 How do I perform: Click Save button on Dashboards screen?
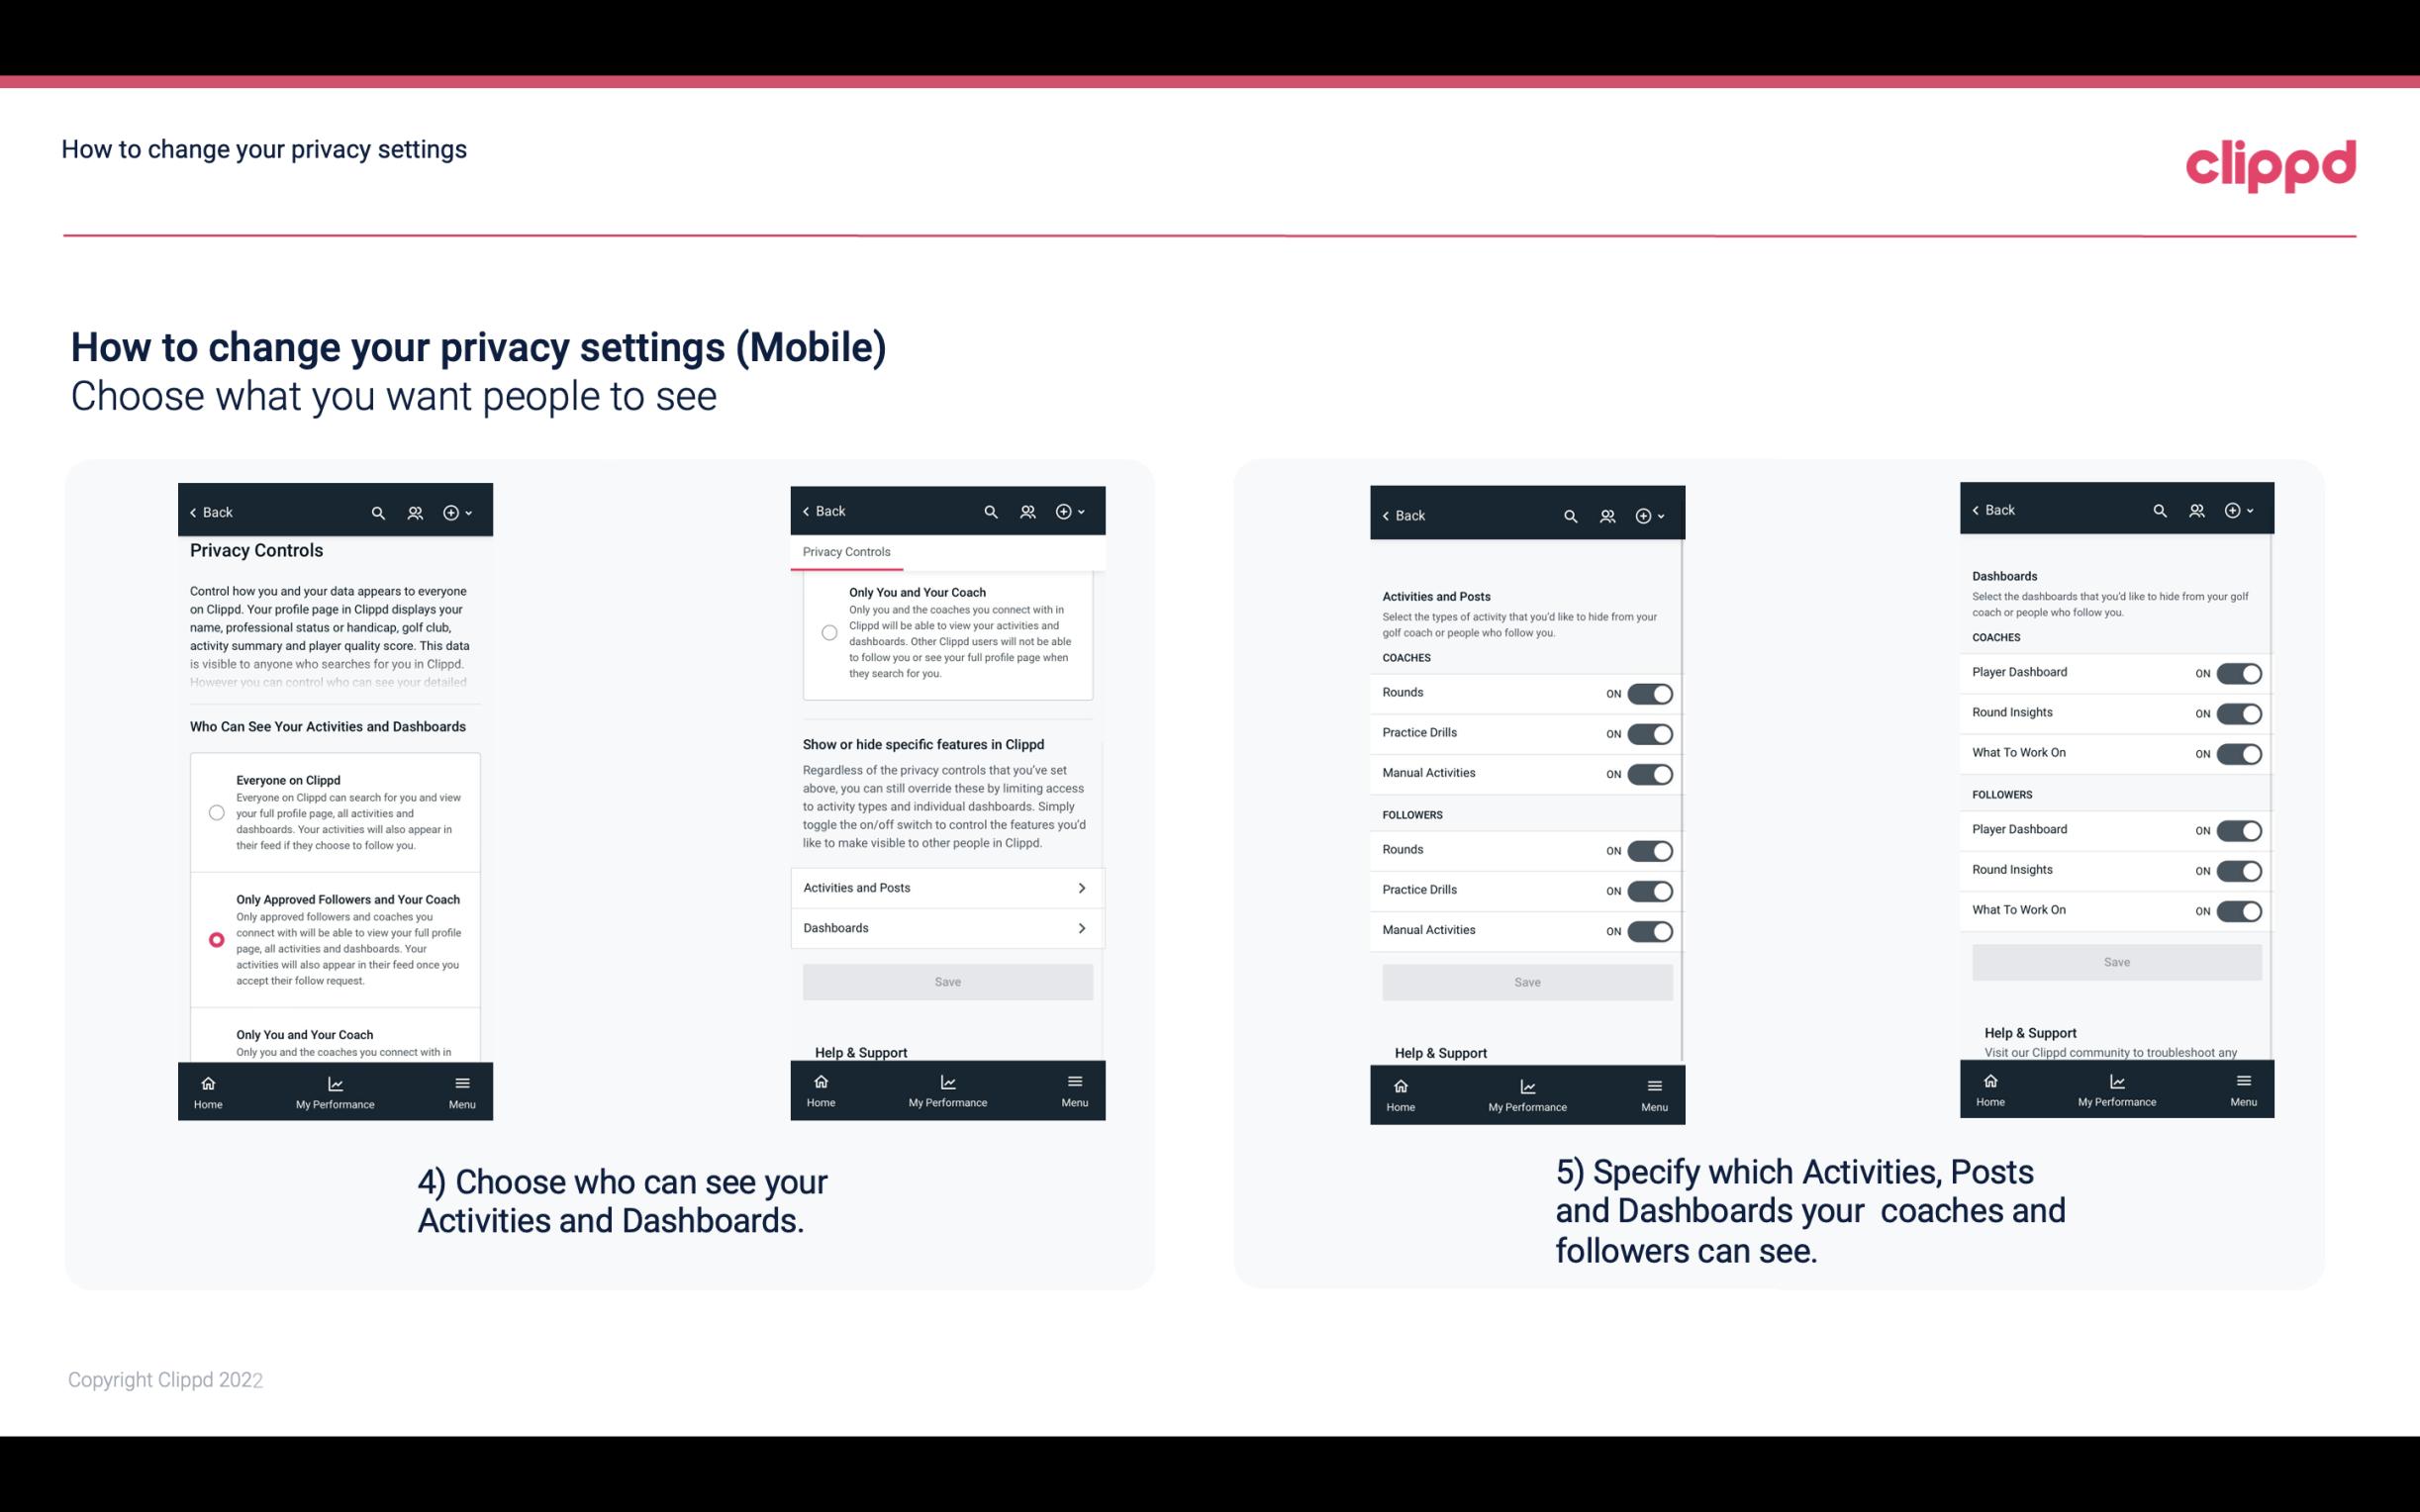click(x=2115, y=962)
